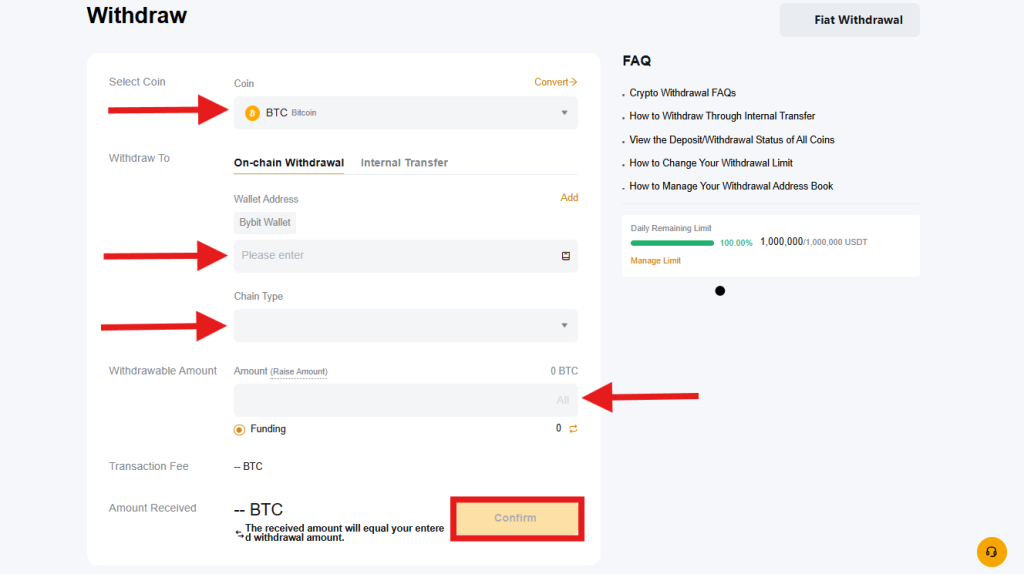Image resolution: width=1024 pixels, height=574 pixels.
Task: Click the 1,000,000/1,000,000 USDT limit text
Action: 814,242
